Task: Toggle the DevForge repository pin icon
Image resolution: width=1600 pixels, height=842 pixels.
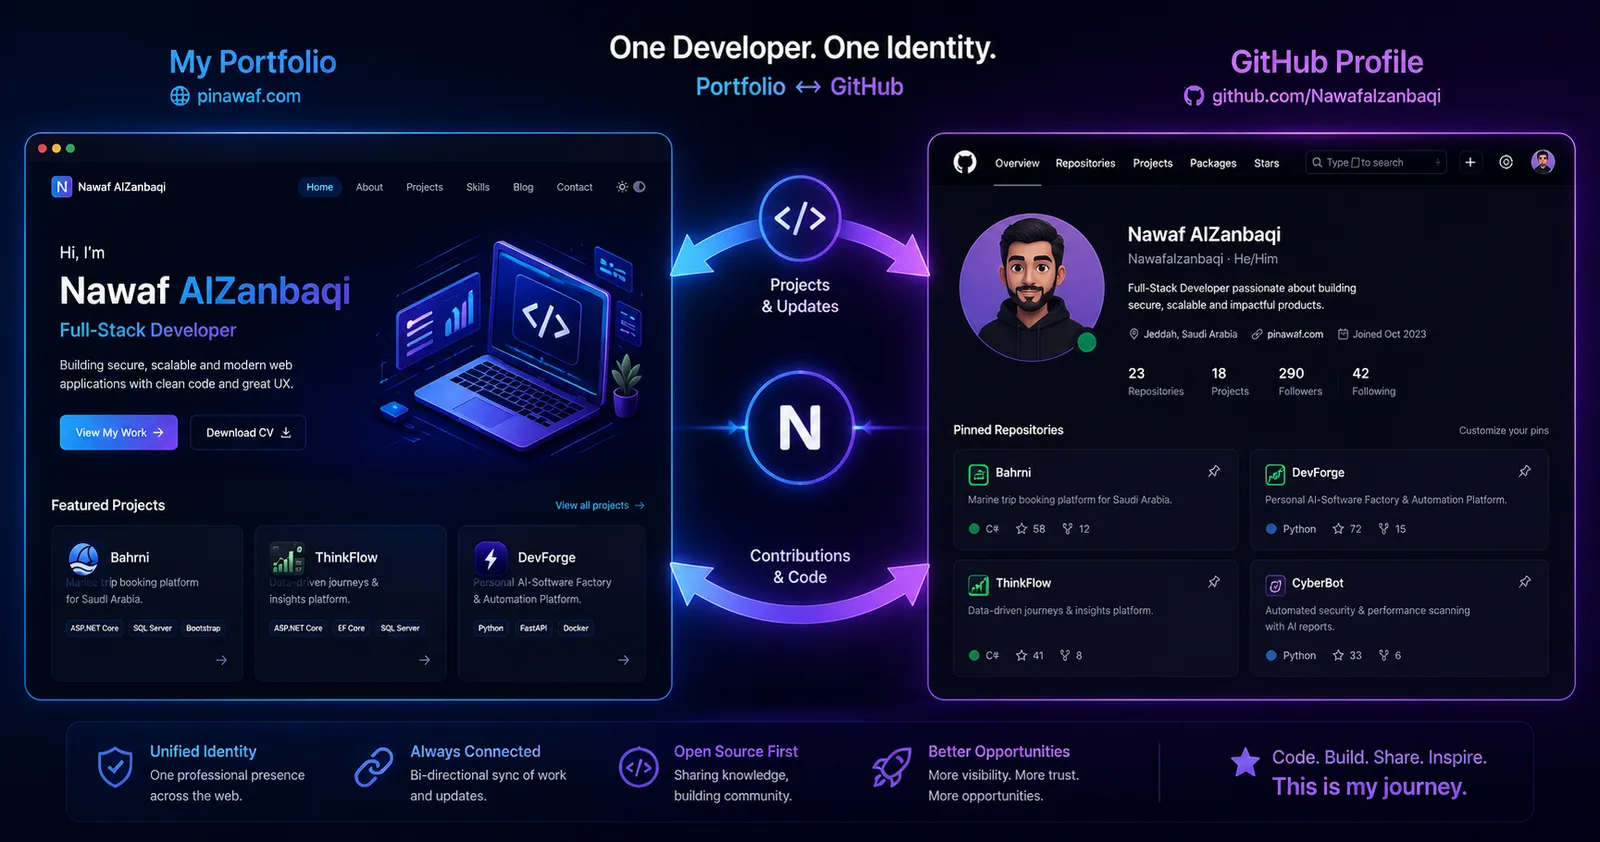Action: [1525, 471]
